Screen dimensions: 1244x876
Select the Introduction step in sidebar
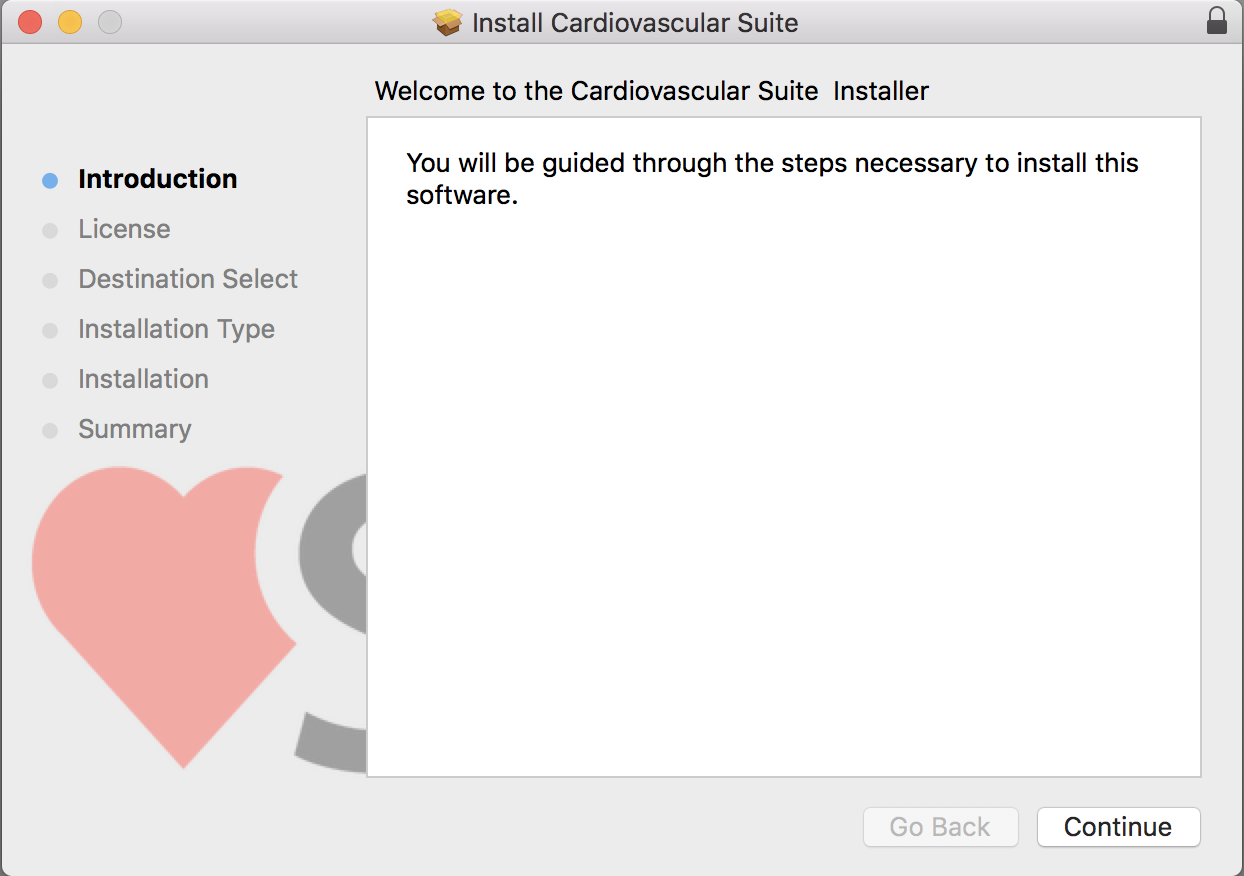[x=157, y=179]
